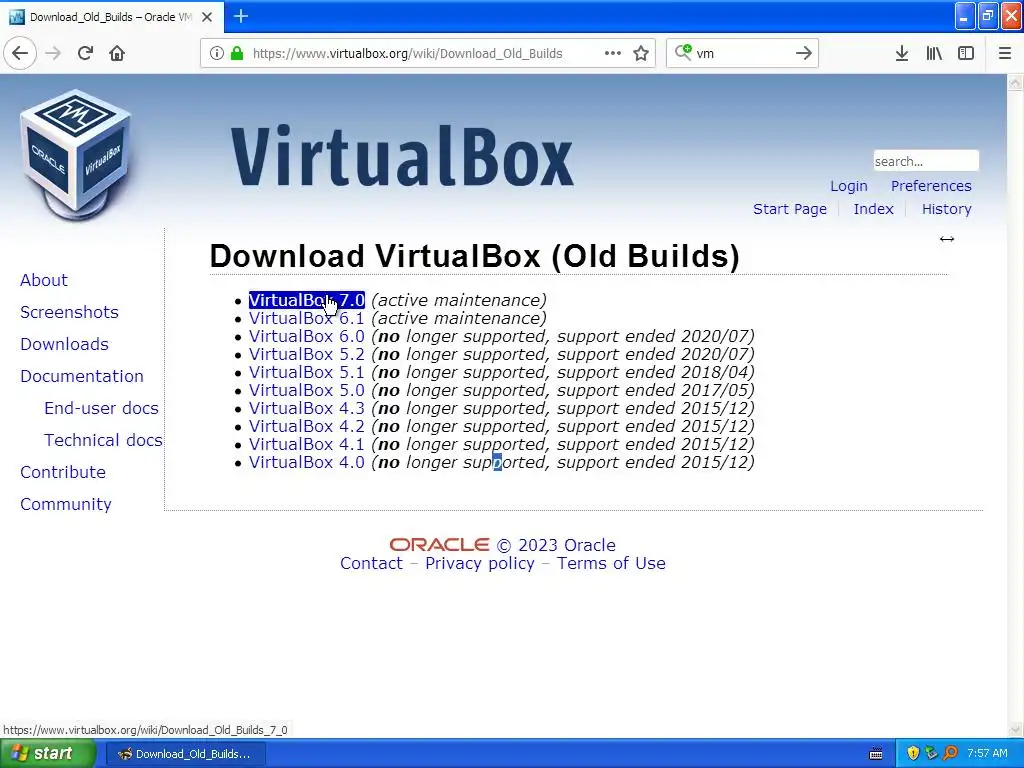
Task: Bookmark this page with the star
Action: (641, 53)
